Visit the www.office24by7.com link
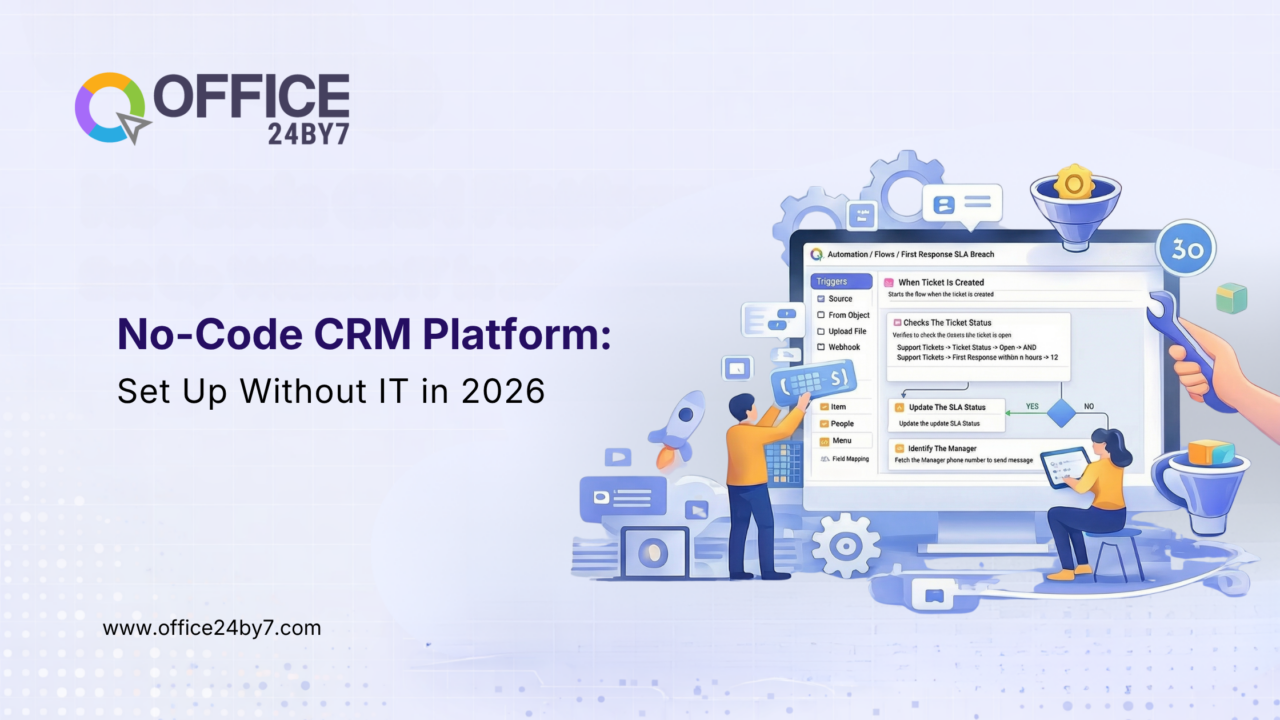The image size is (1280, 720). tap(210, 628)
